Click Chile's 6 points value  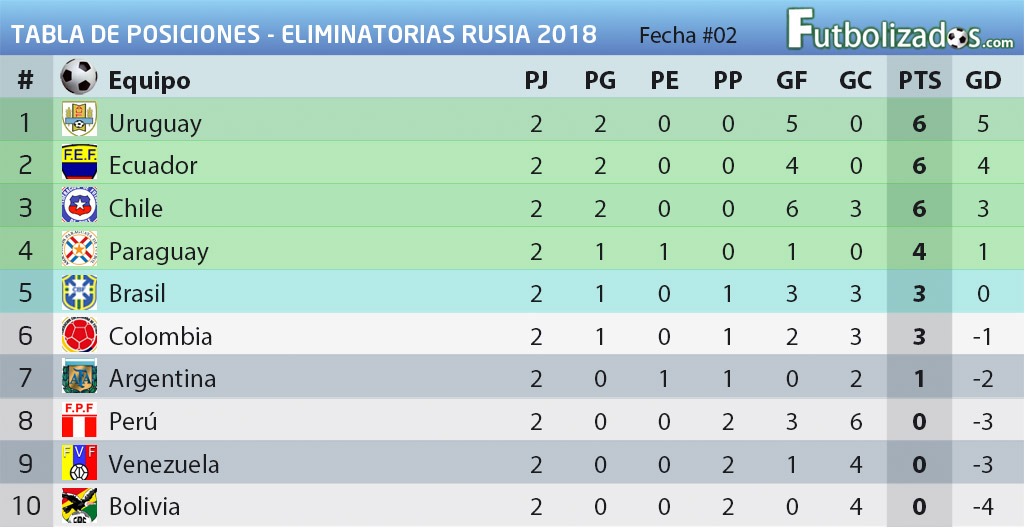tap(919, 209)
